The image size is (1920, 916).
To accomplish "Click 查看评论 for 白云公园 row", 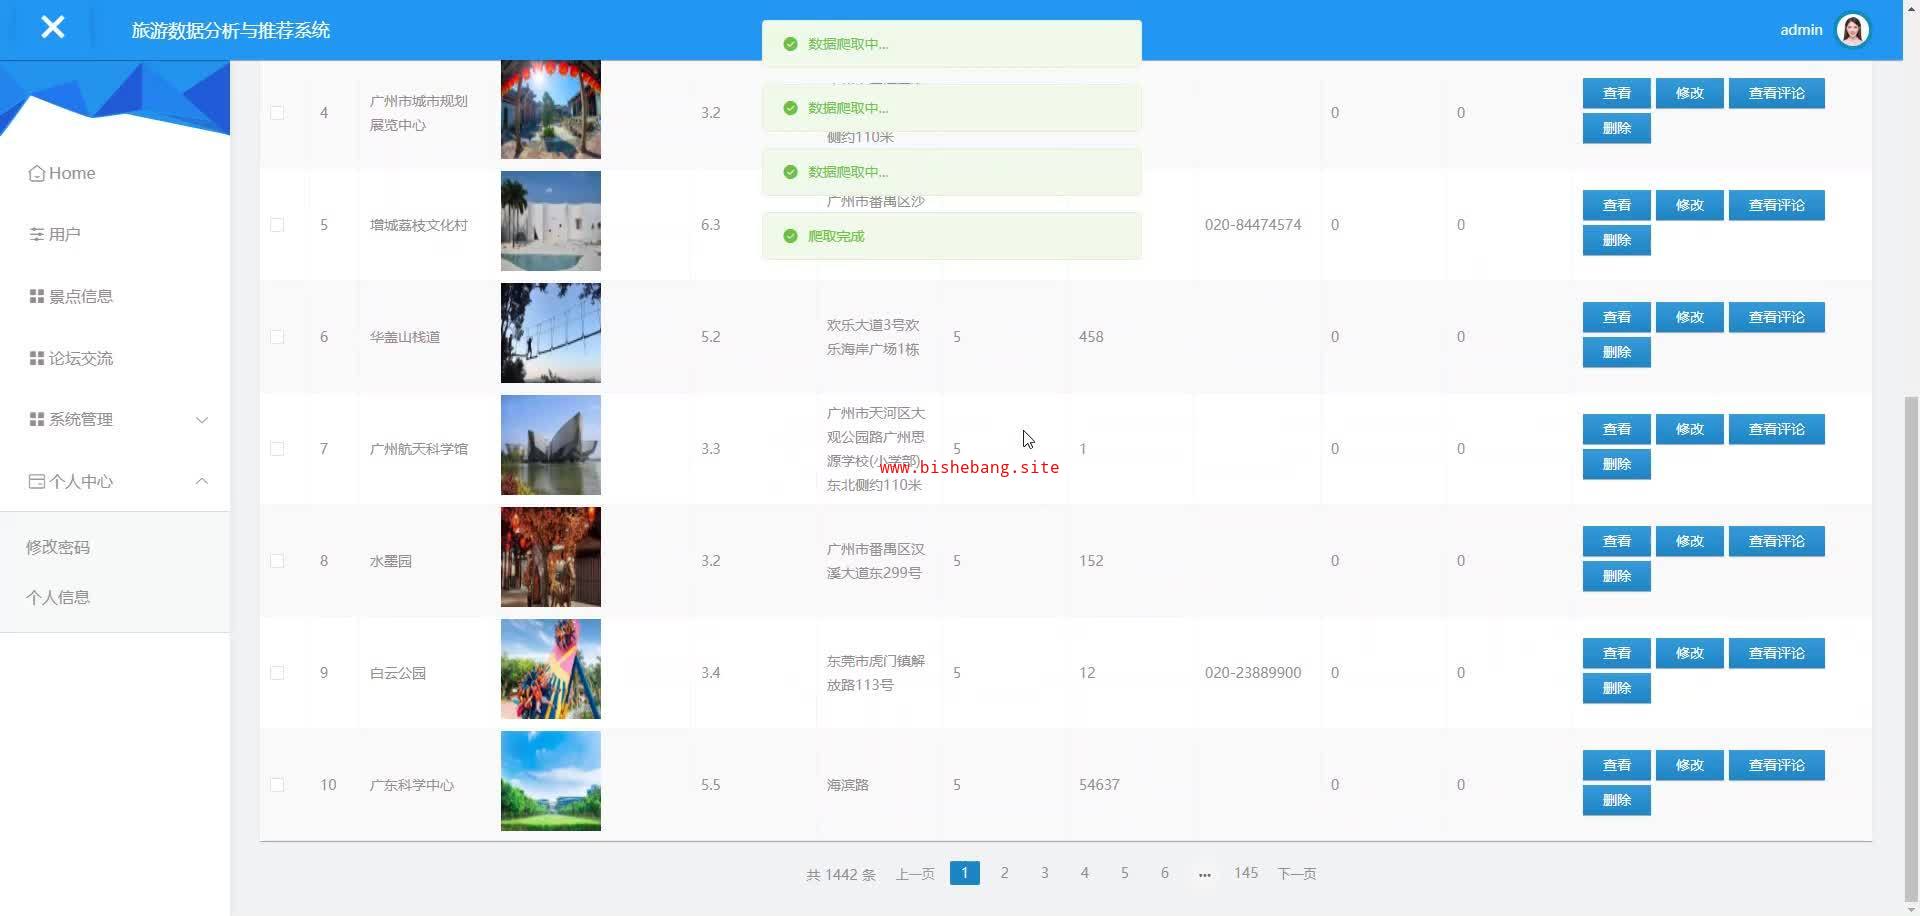I will [1776, 654].
